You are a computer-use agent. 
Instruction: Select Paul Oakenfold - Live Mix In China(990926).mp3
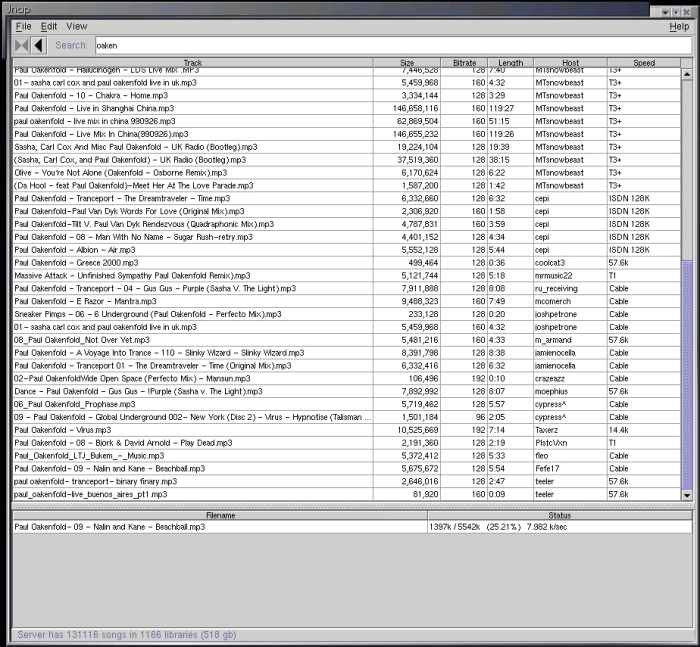(x=347, y=134)
